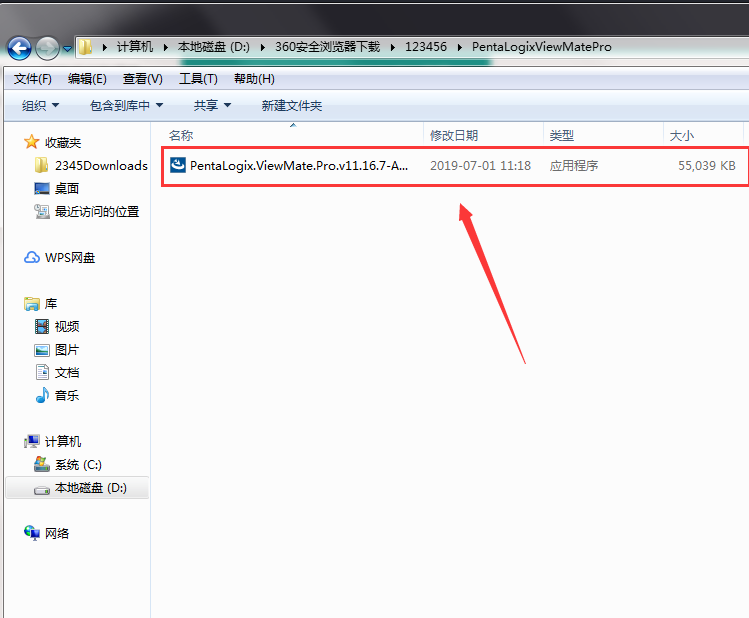Open the 图片 library
Image resolution: width=749 pixels, height=618 pixels.
click(67, 350)
